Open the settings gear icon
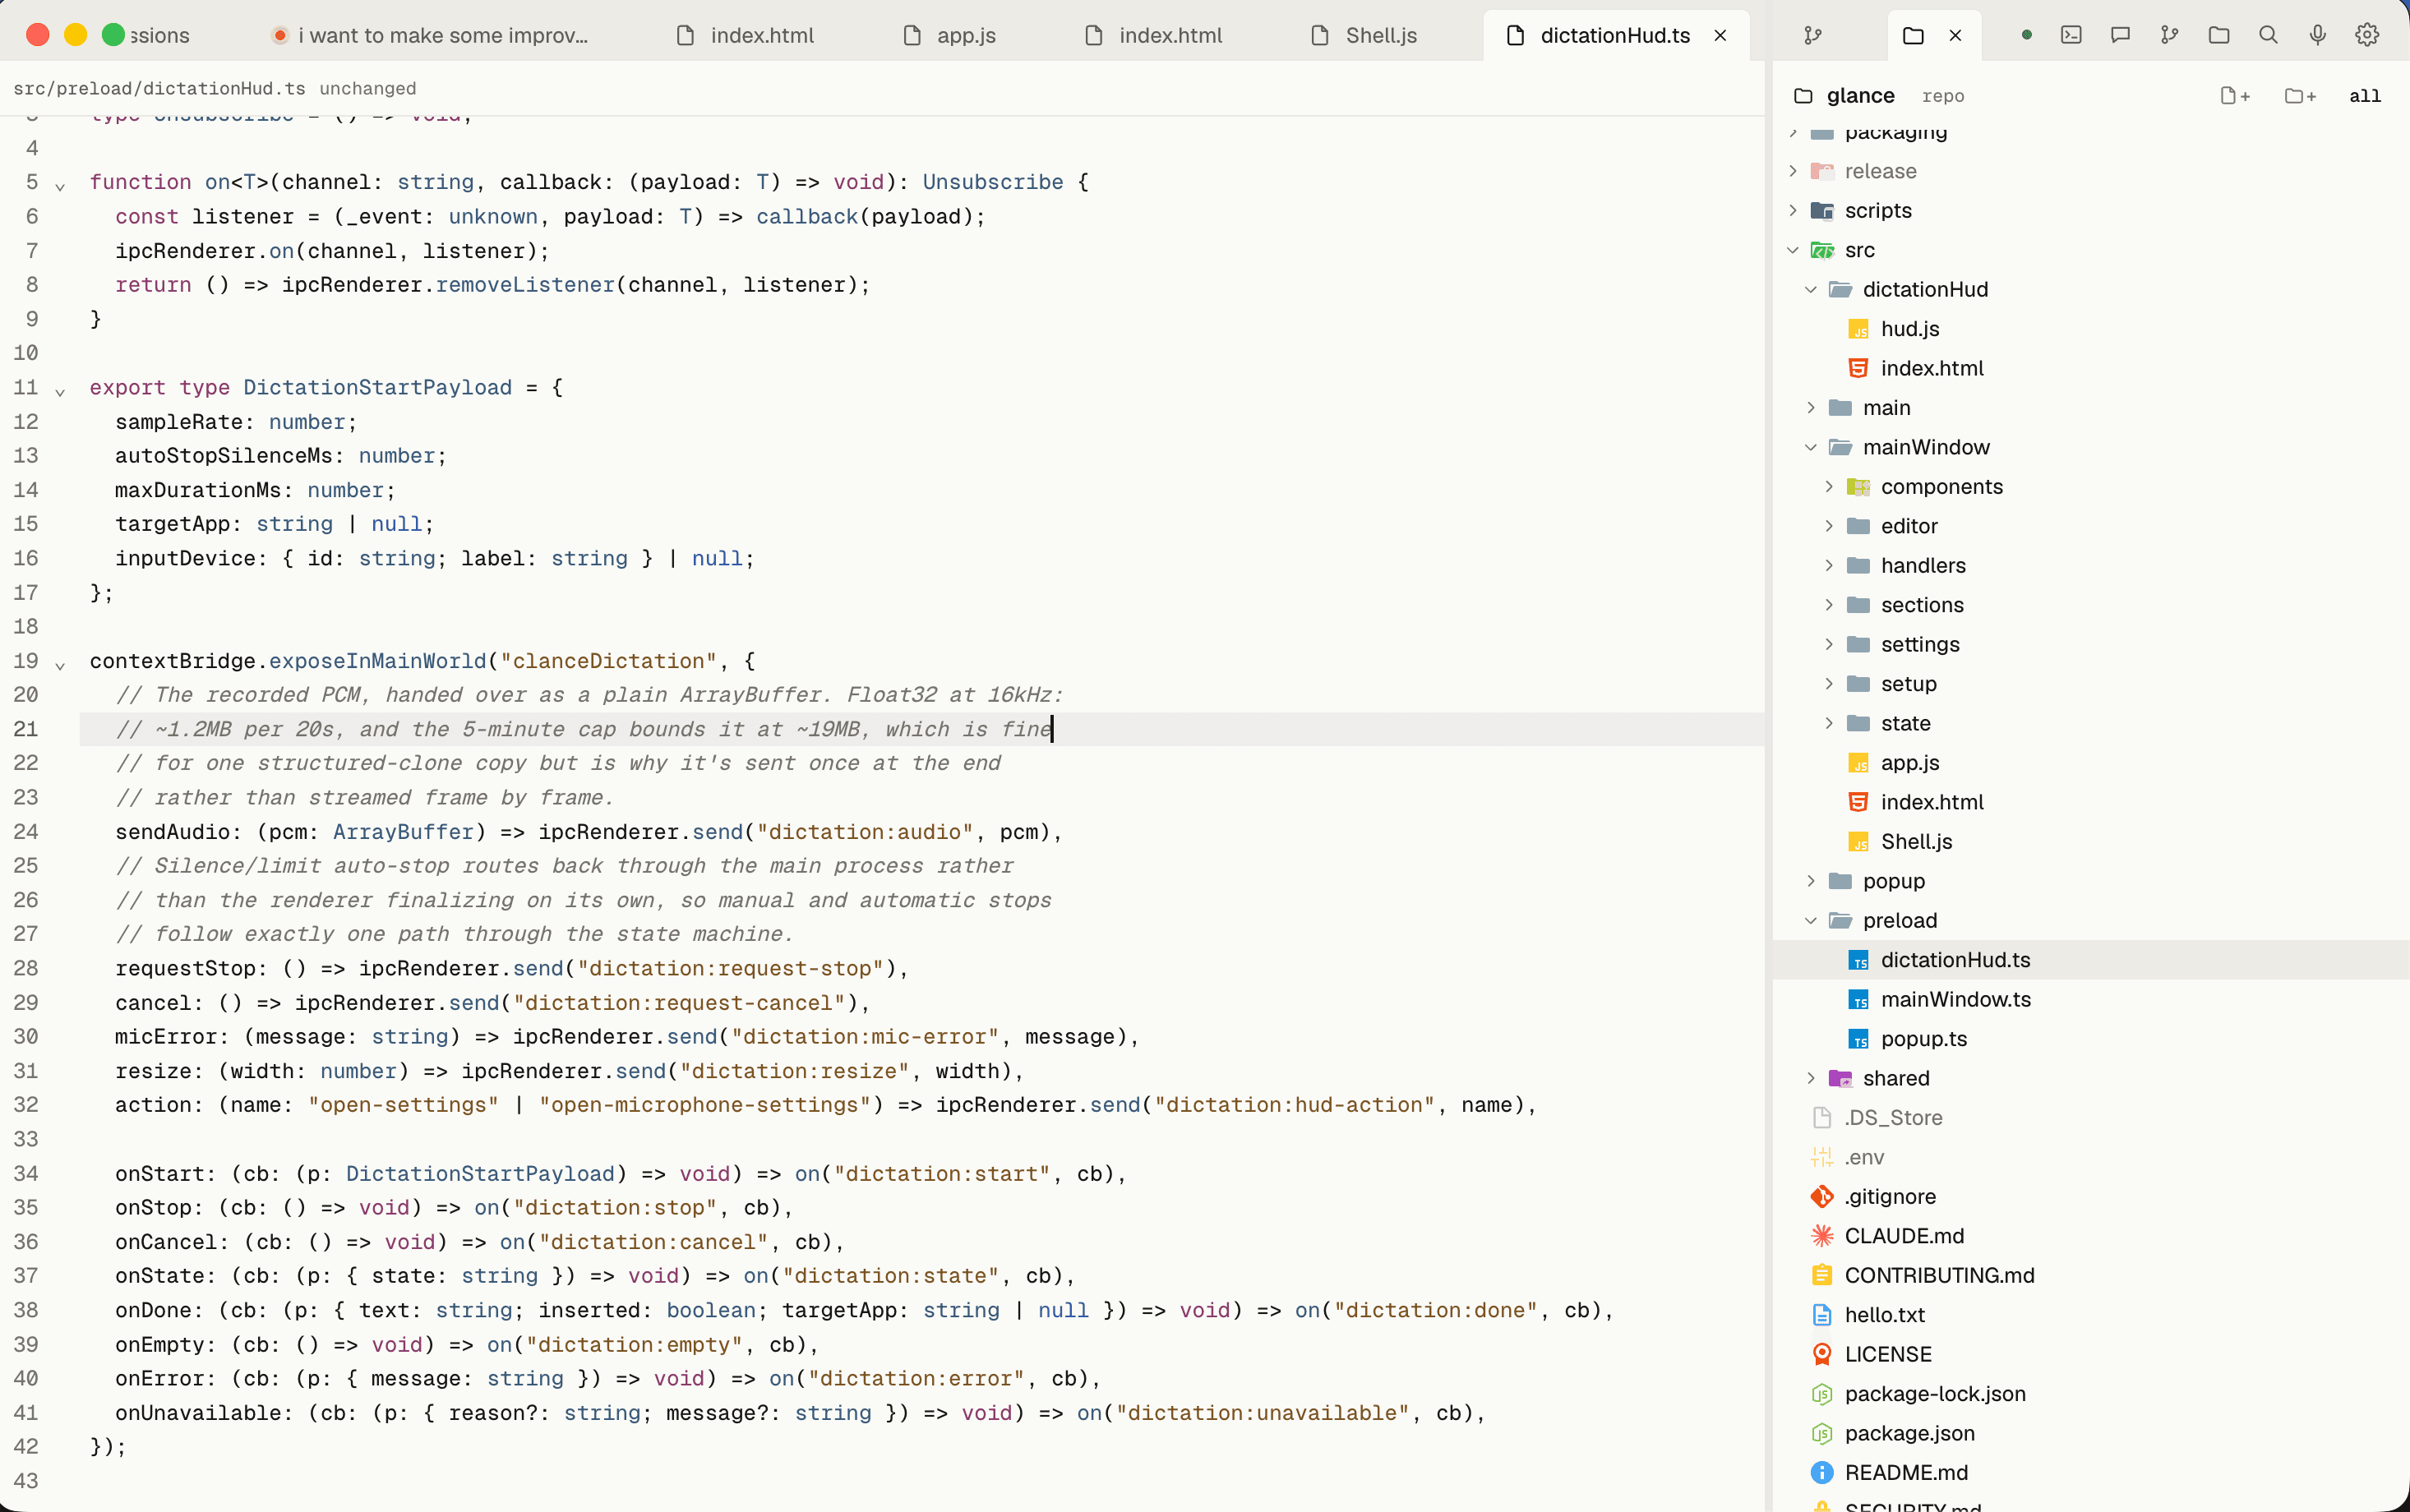This screenshot has height=1512, width=2410. (2367, 35)
